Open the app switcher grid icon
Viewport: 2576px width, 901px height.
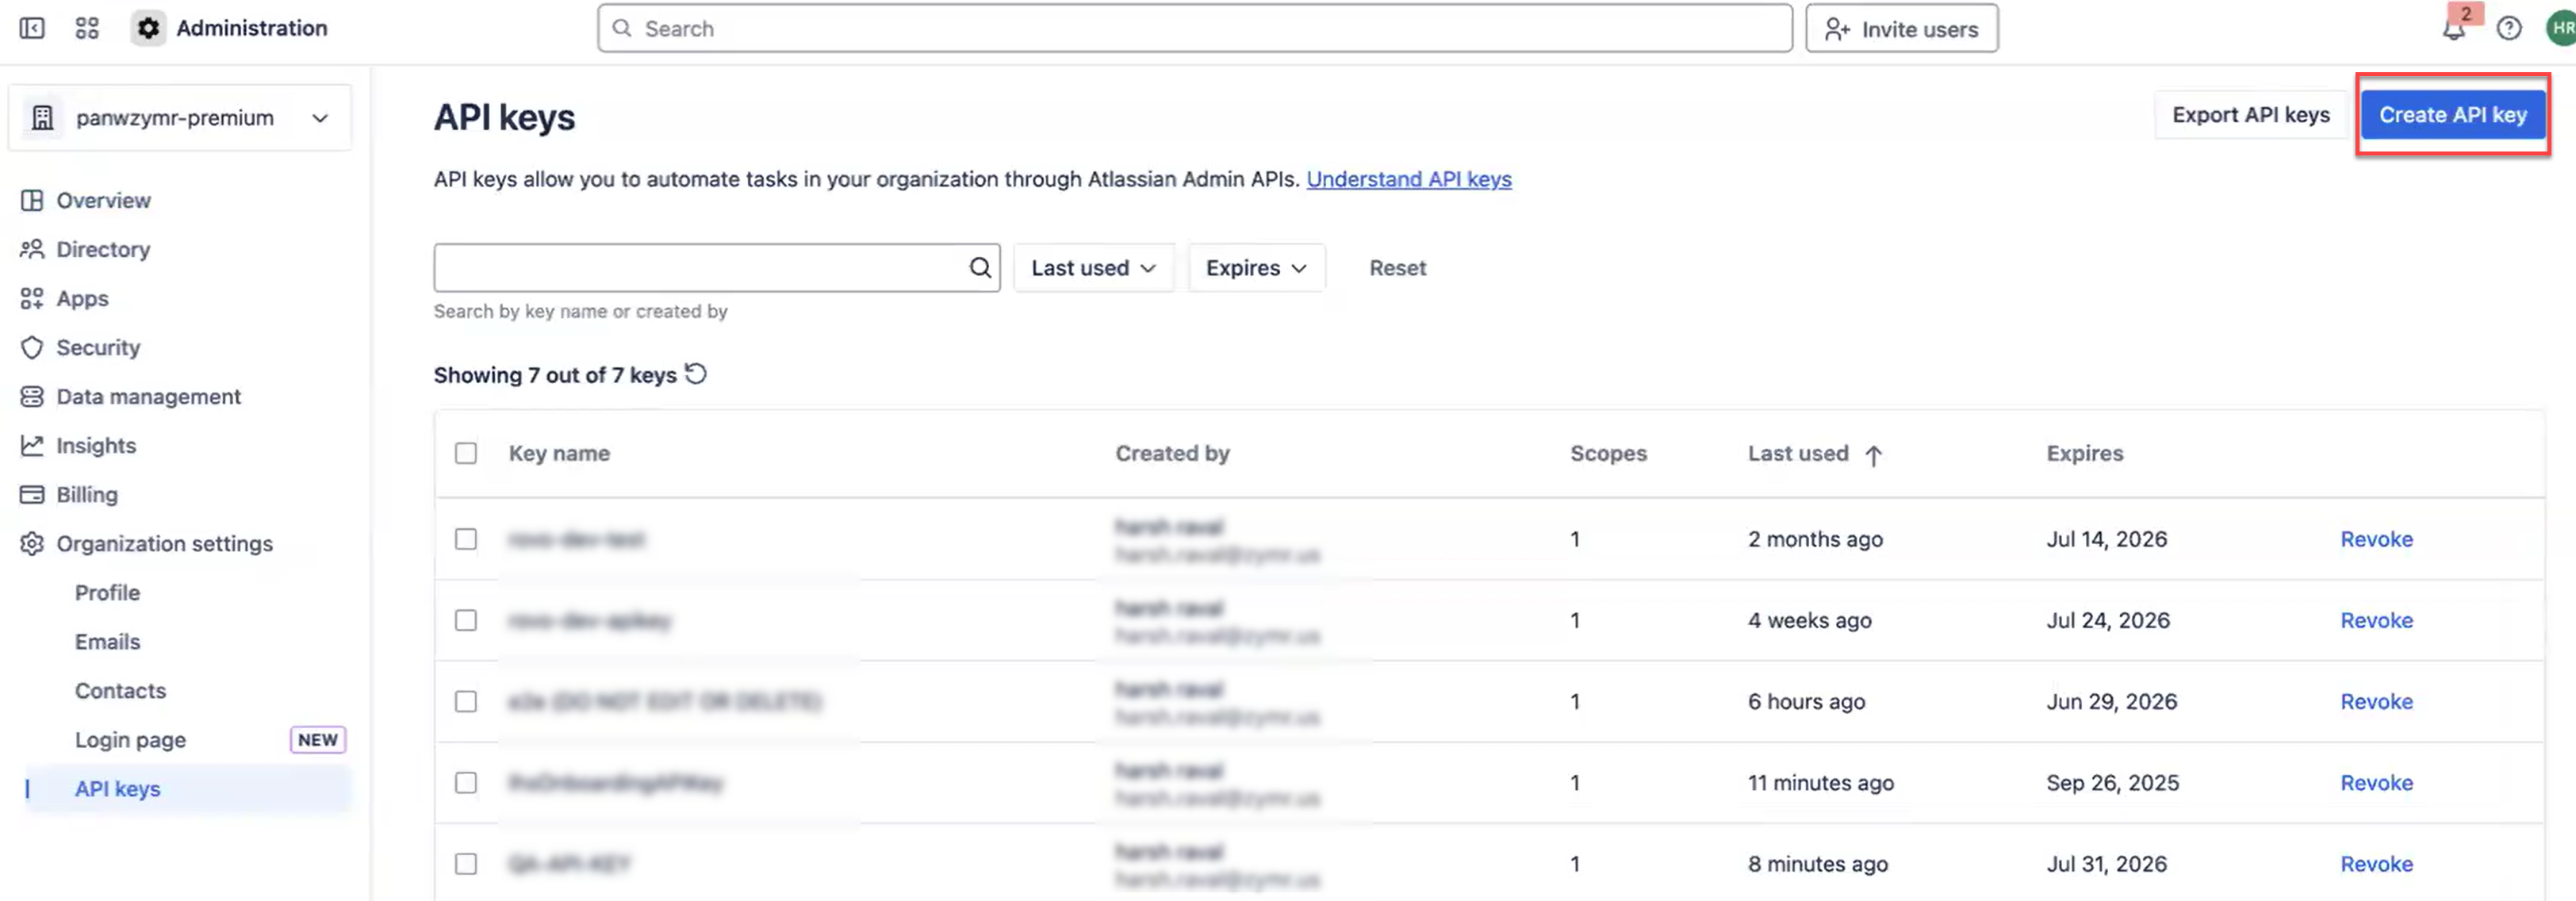(x=87, y=28)
